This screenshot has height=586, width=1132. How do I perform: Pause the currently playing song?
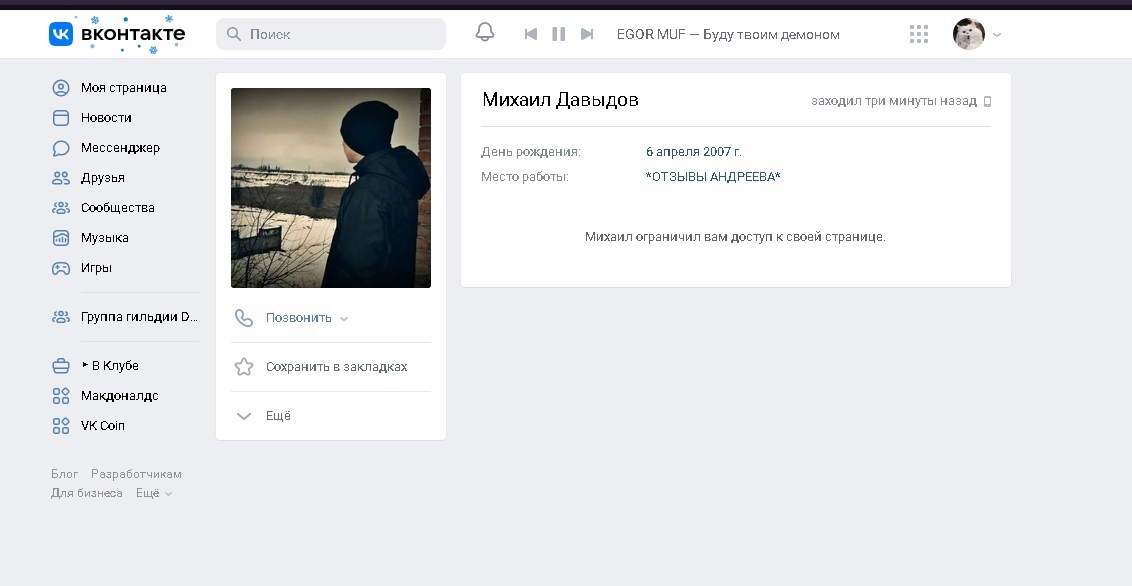click(559, 34)
